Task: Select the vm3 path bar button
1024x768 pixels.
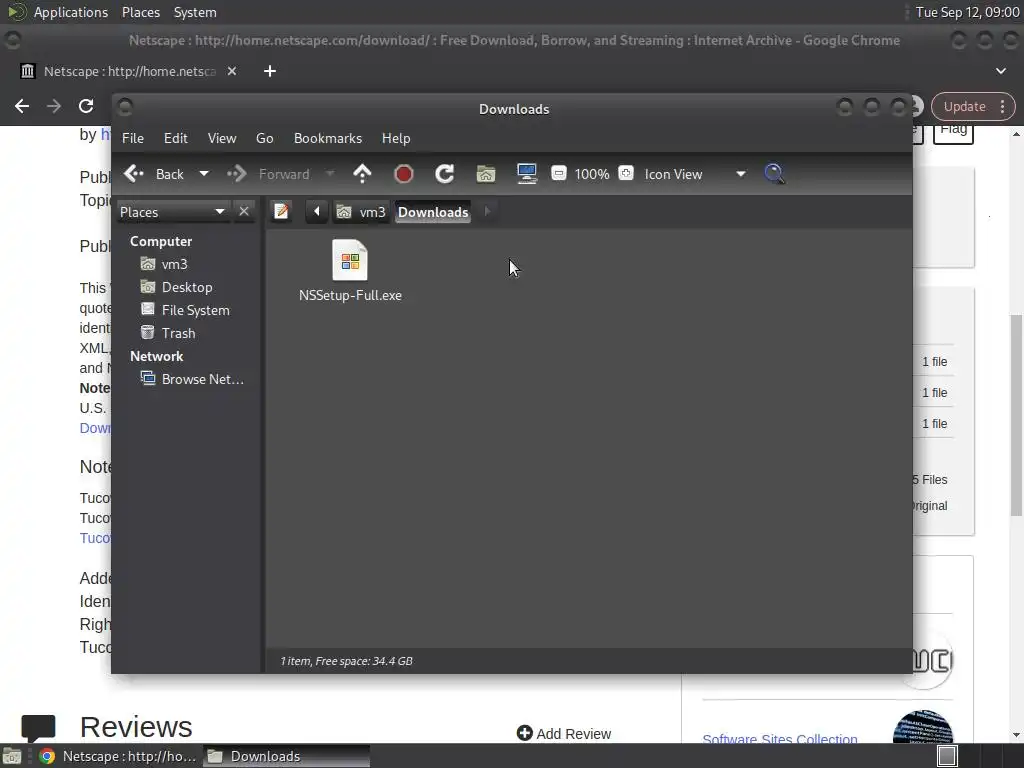Action: pyautogui.click(x=361, y=212)
